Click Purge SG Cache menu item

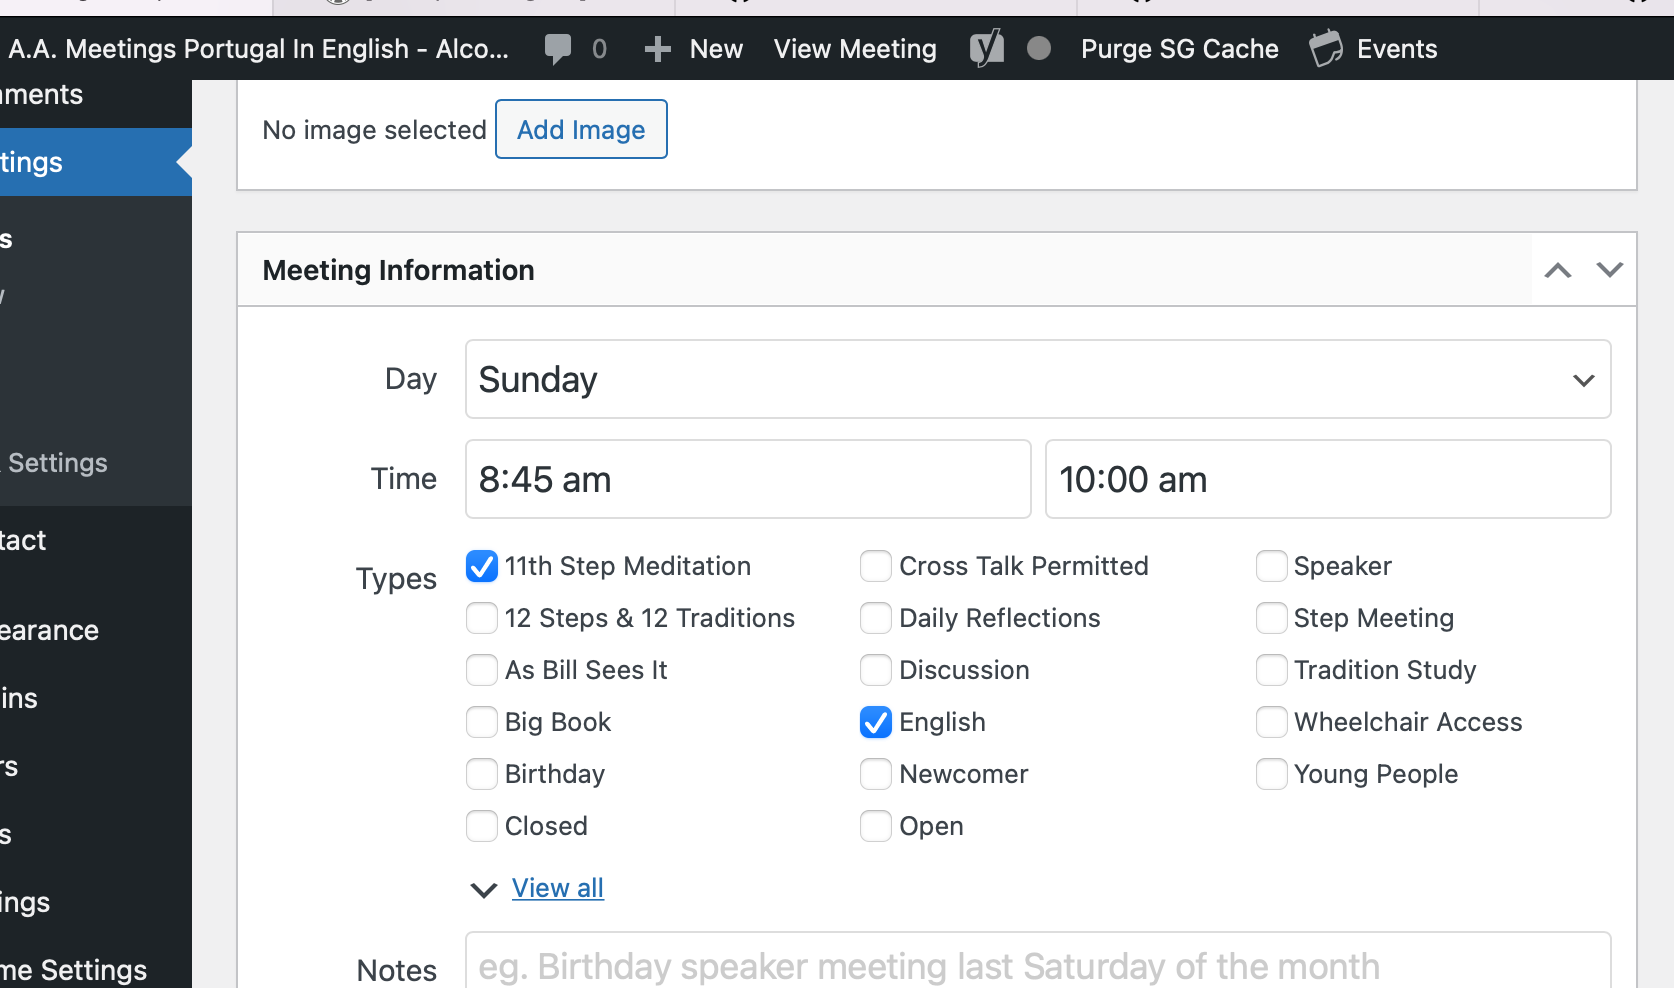[x=1179, y=49]
